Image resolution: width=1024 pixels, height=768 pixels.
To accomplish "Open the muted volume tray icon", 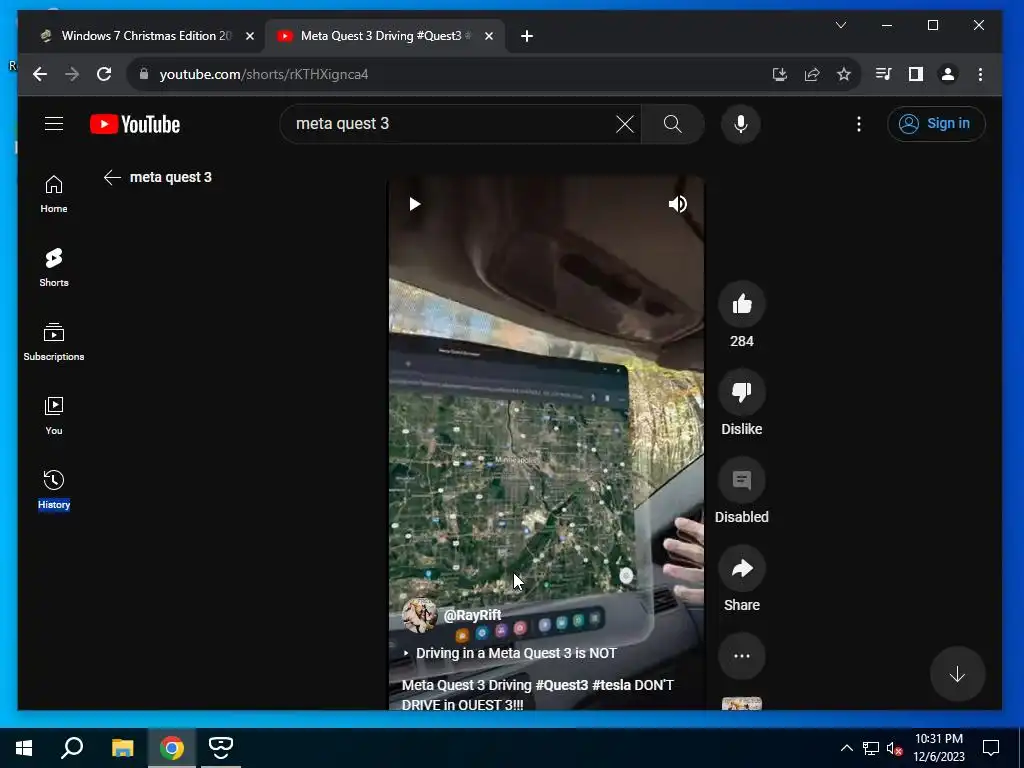I will [894, 748].
